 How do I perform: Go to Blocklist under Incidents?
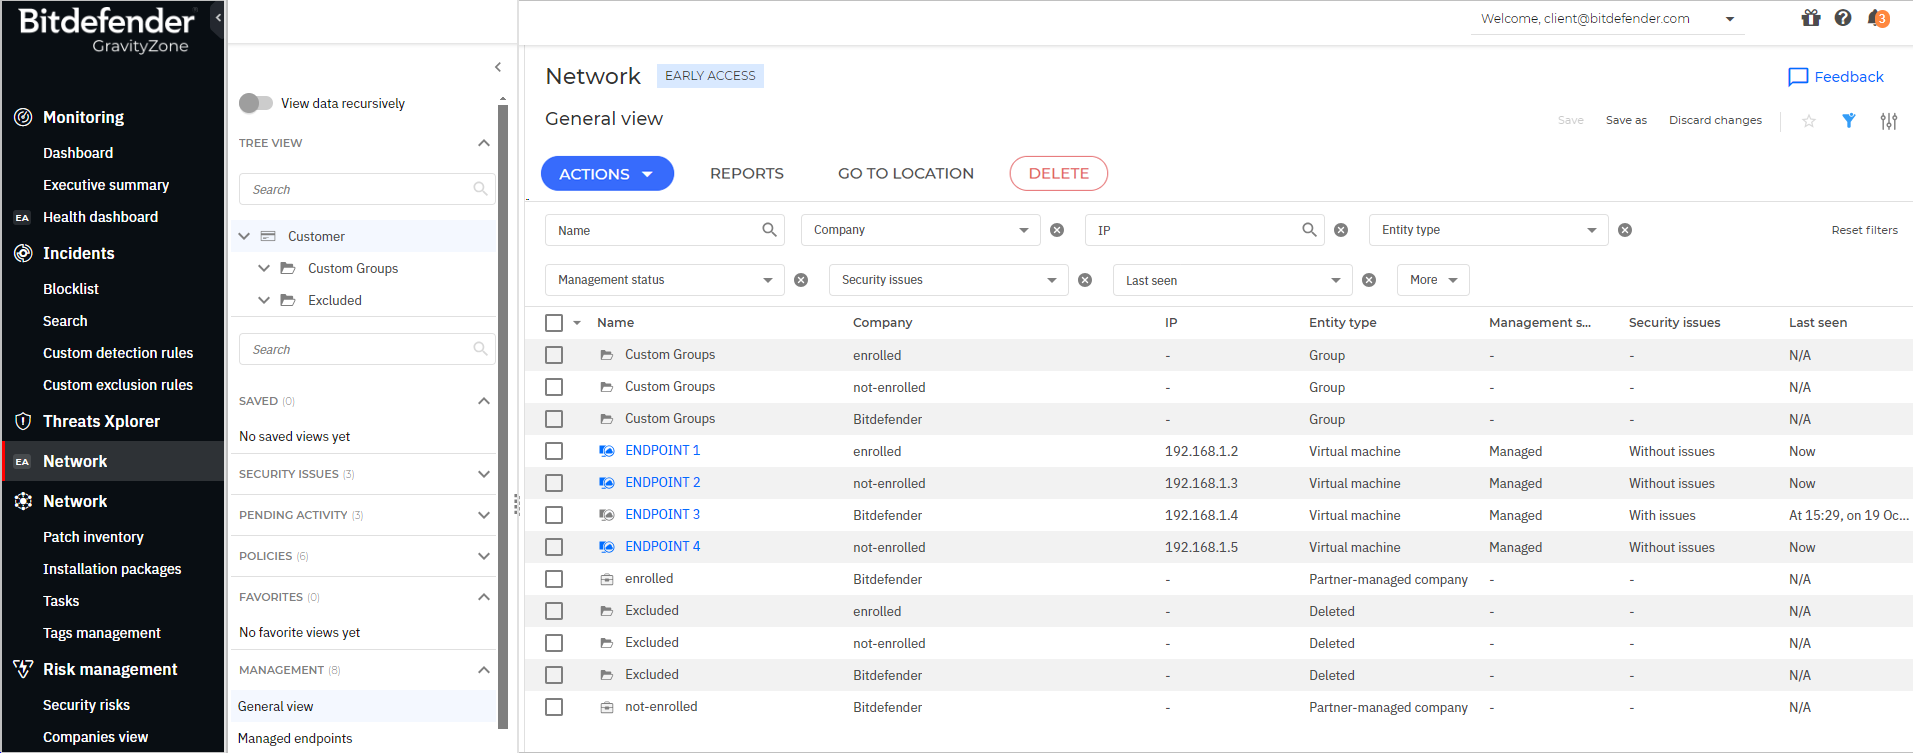tap(71, 289)
